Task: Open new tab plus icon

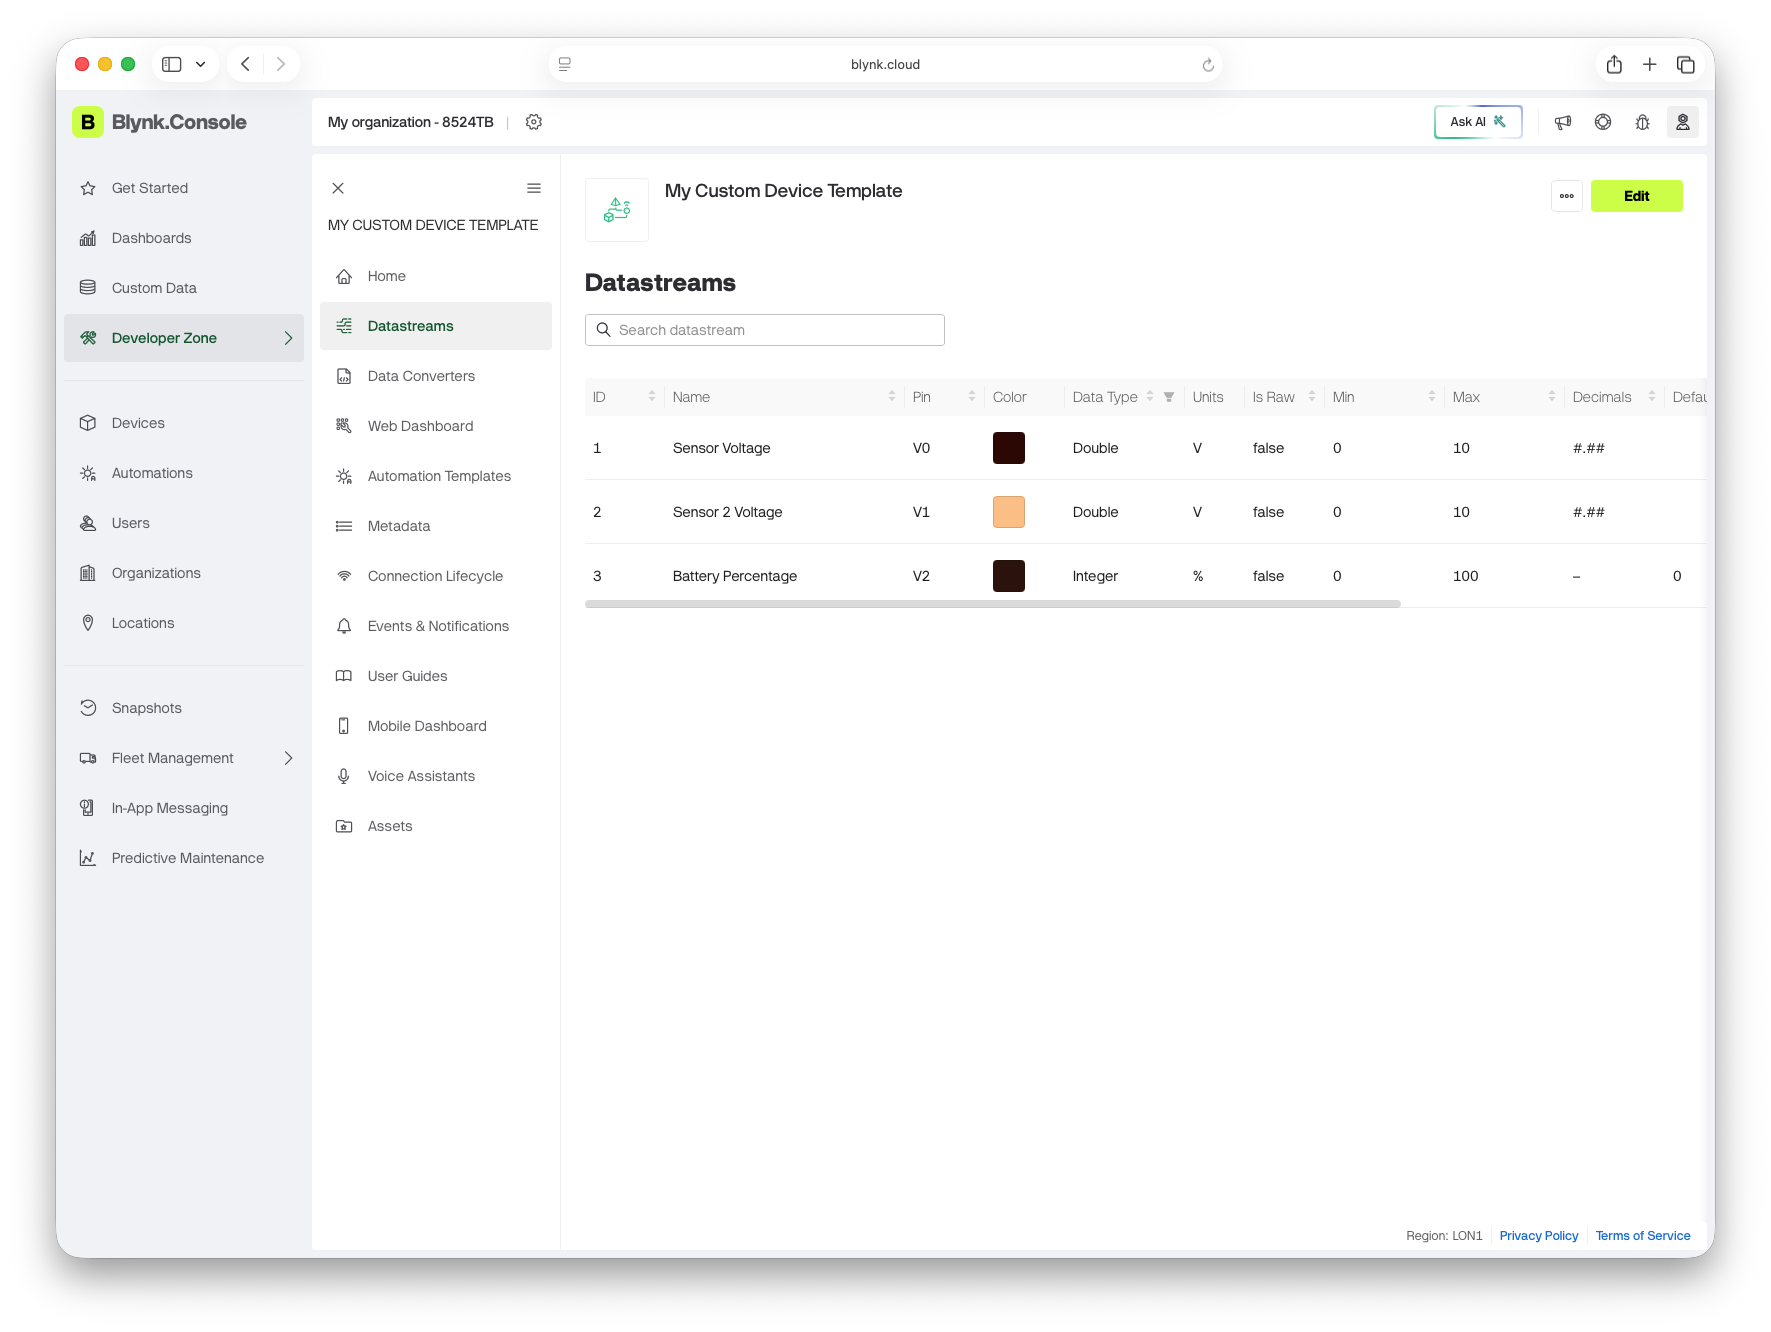Action: coord(1650,64)
